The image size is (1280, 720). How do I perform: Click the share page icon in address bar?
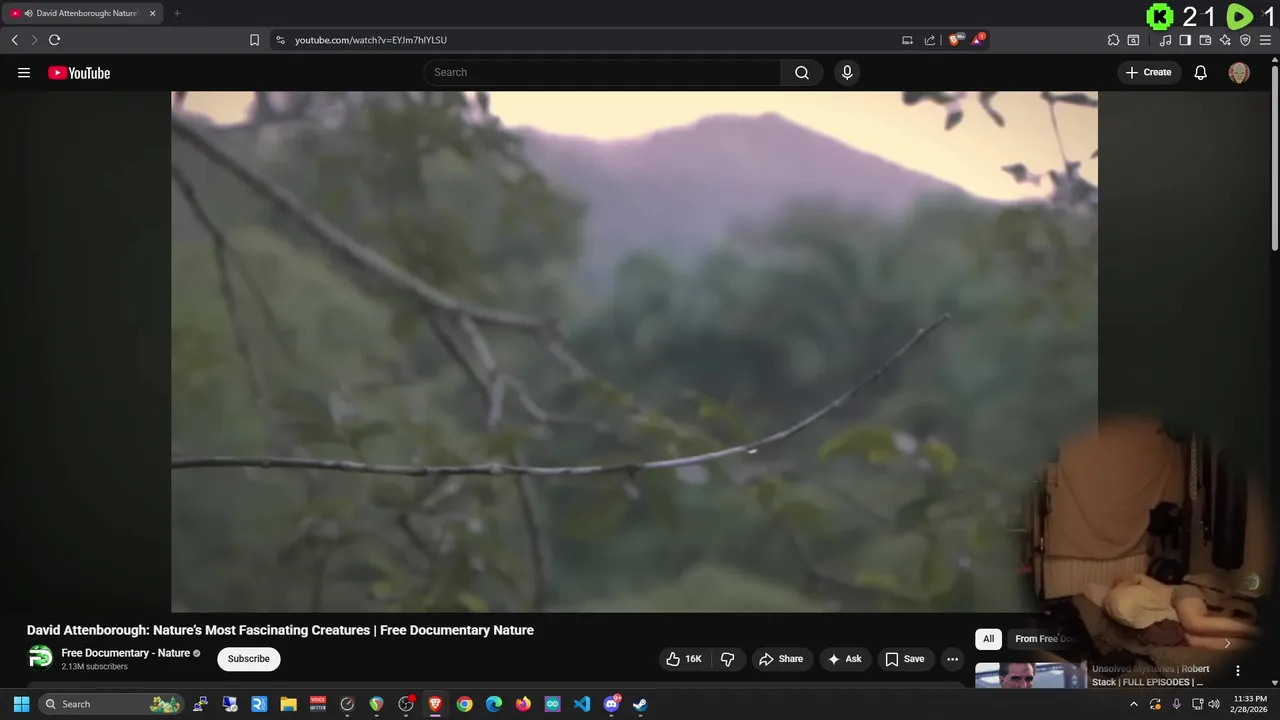(929, 40)
